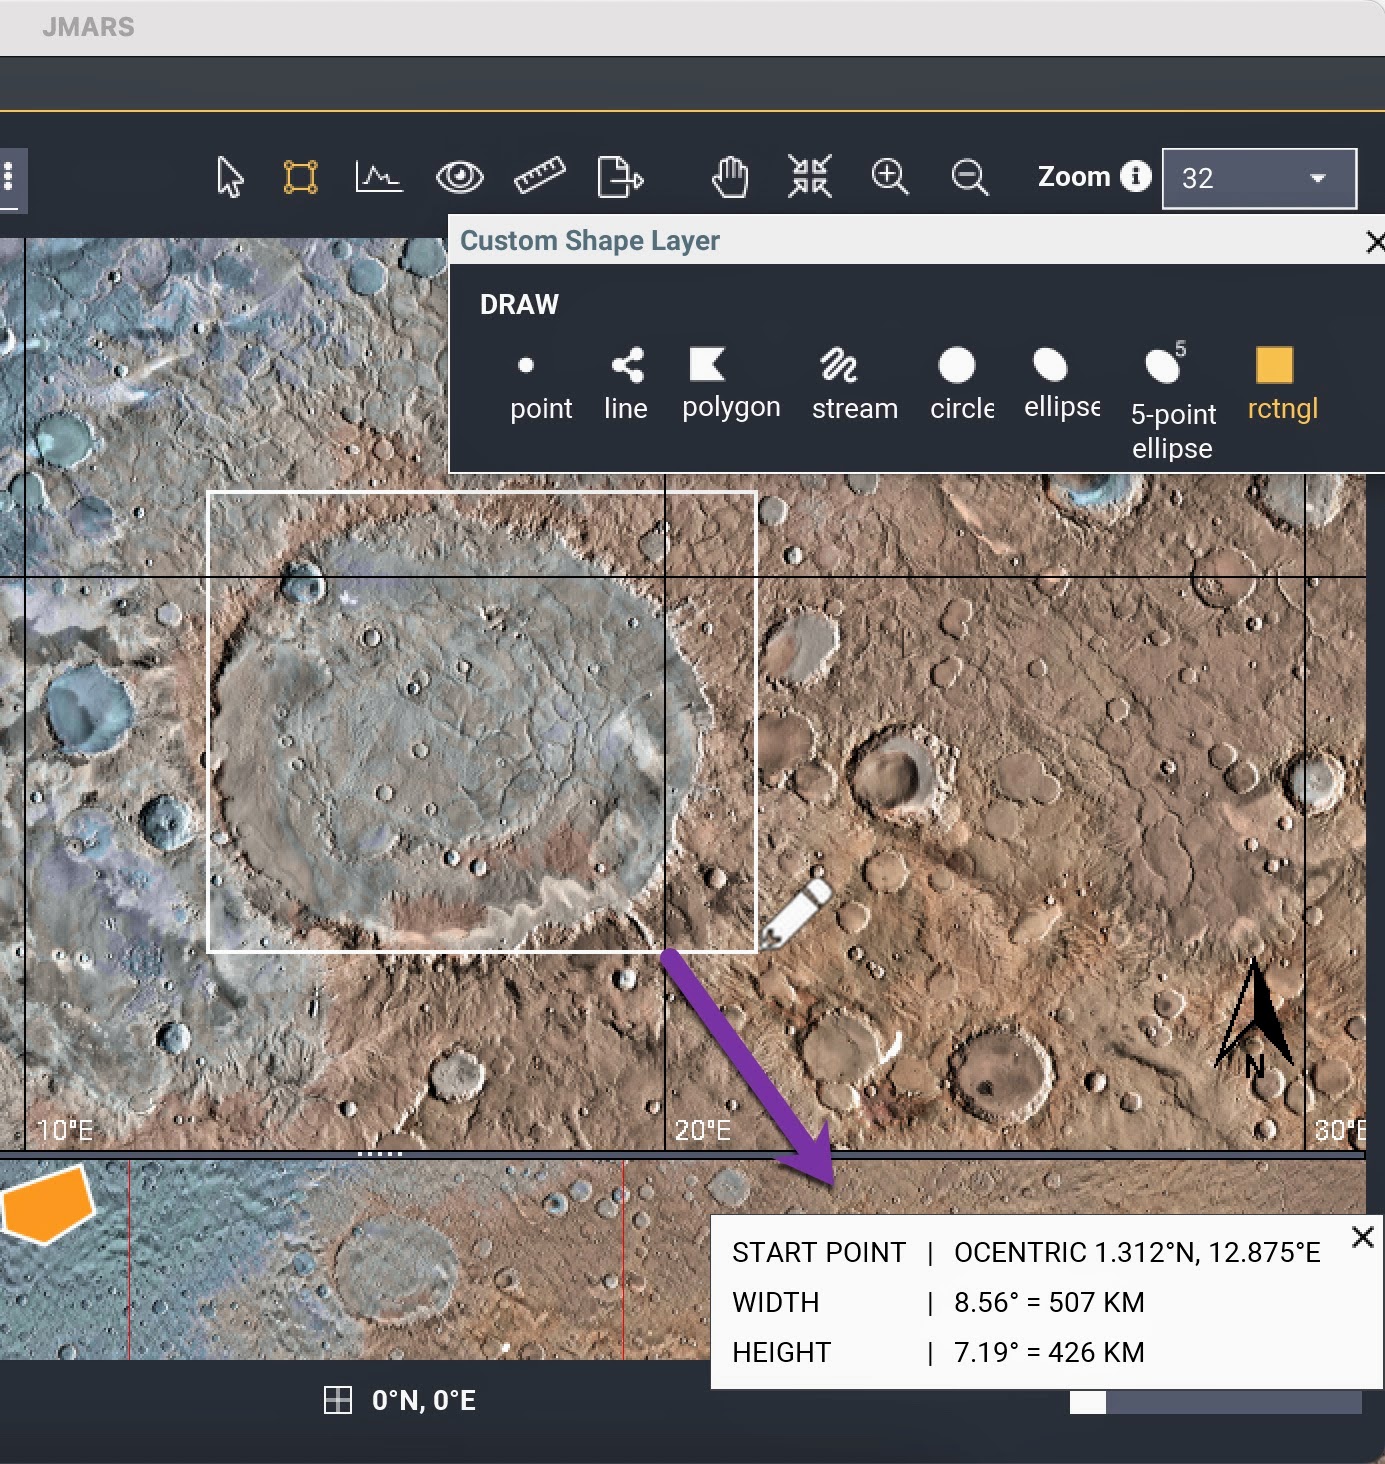Click the orange polygon shape in panner
The width and height of the screenshot is (1385, 1464).
[47, 1204]
